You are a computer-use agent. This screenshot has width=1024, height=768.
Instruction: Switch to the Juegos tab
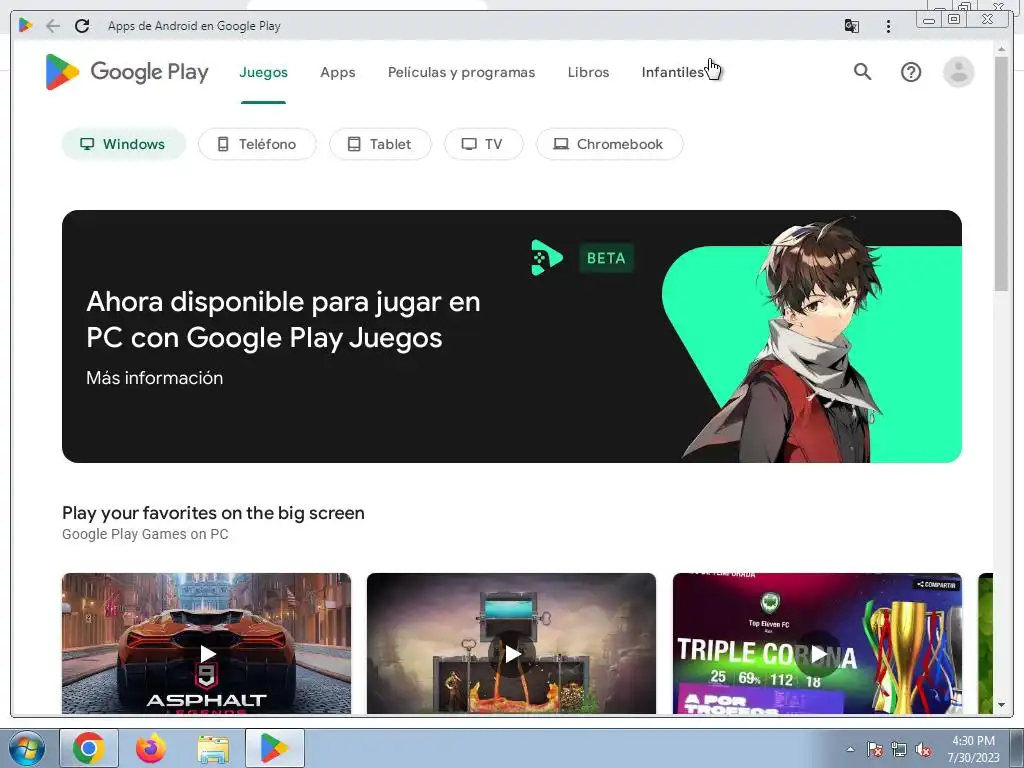tap(263, 72)
